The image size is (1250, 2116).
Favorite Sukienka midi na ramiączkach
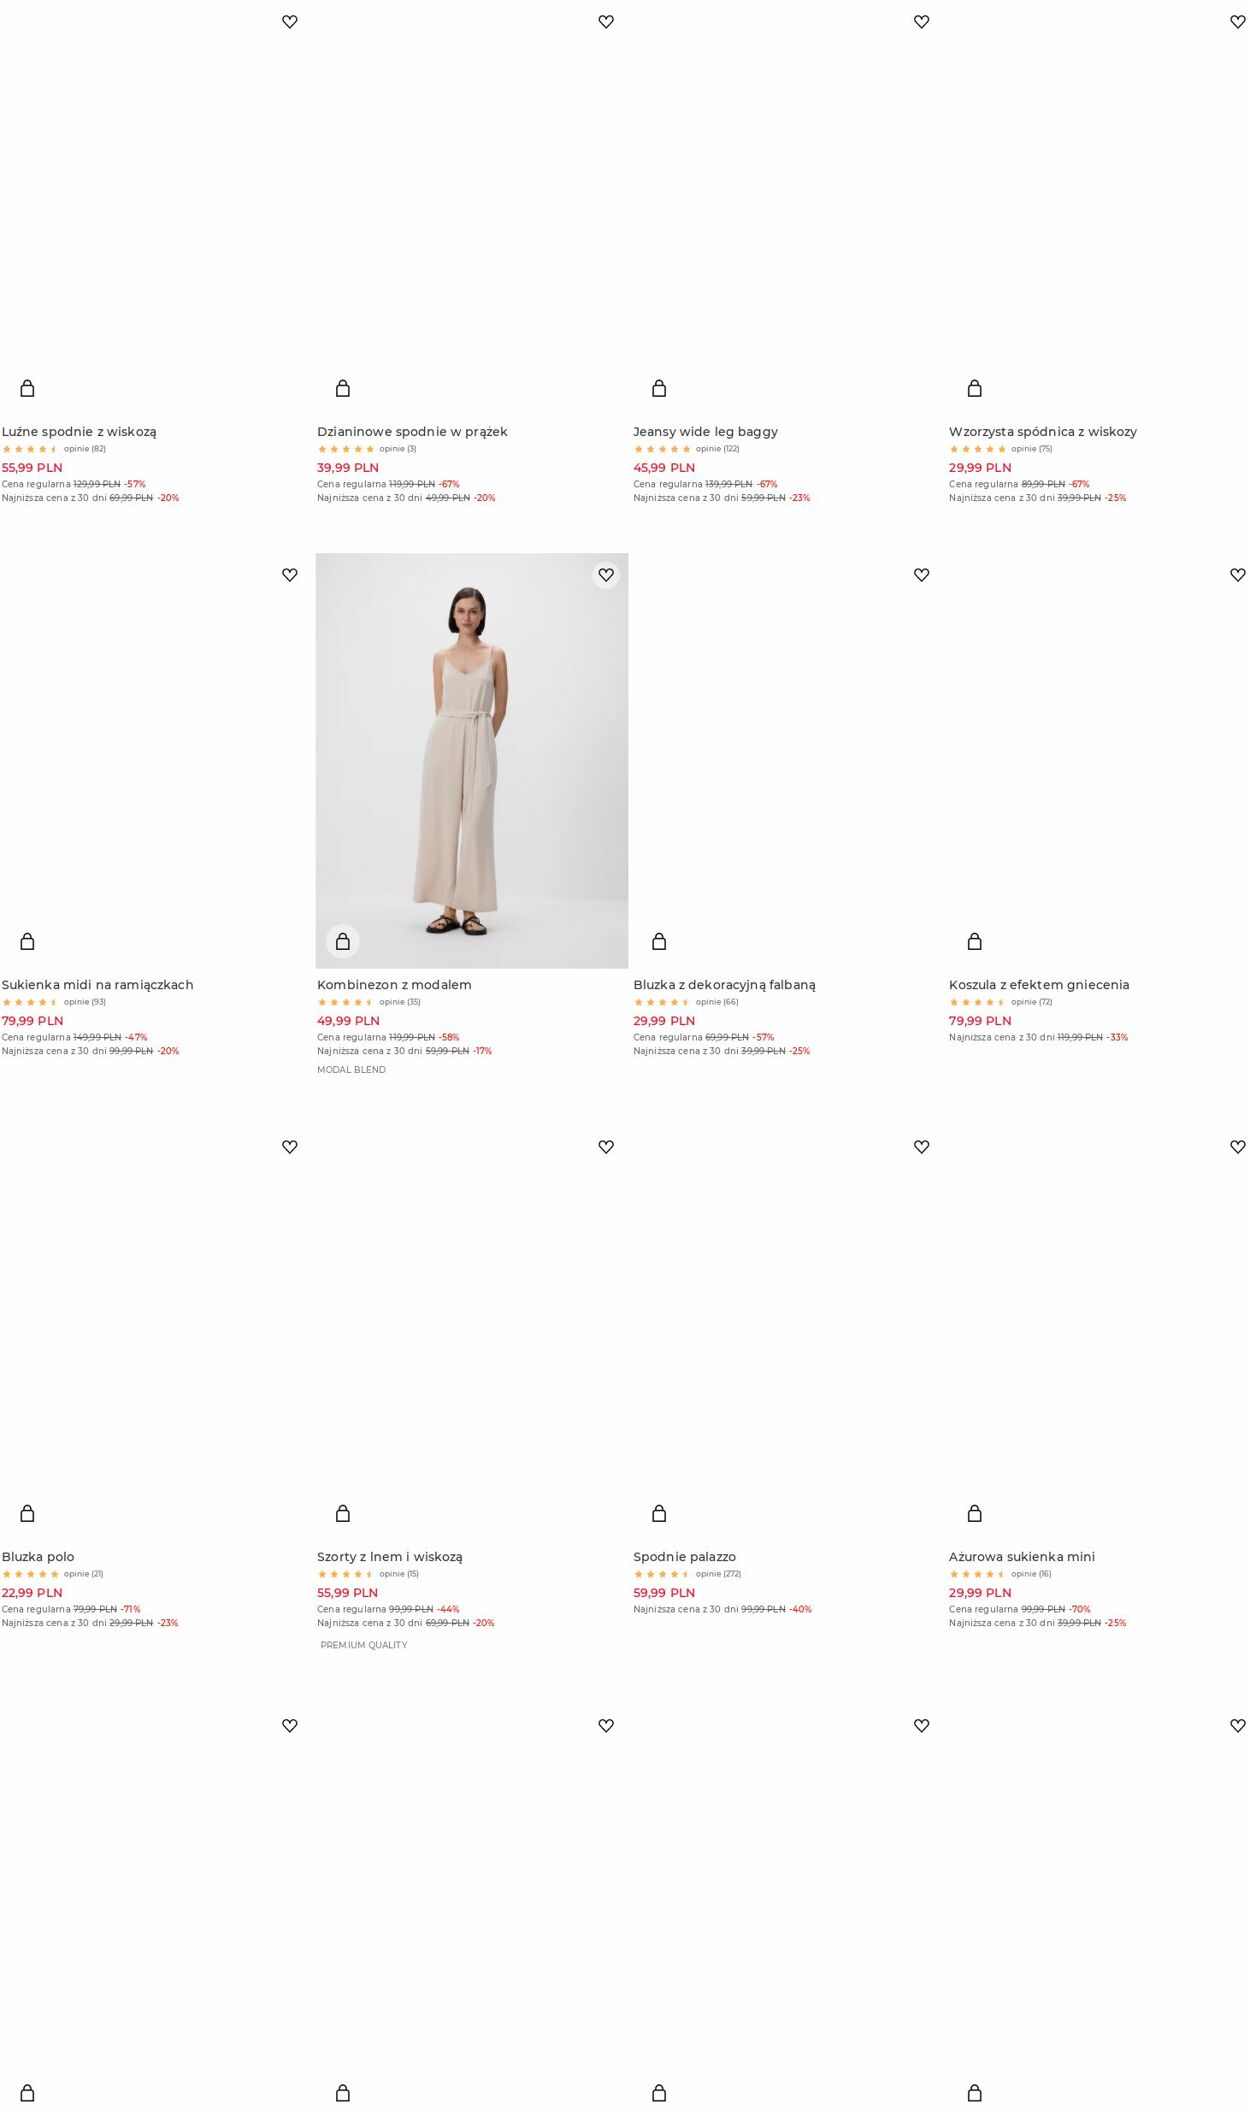click(x=290, y=575)
